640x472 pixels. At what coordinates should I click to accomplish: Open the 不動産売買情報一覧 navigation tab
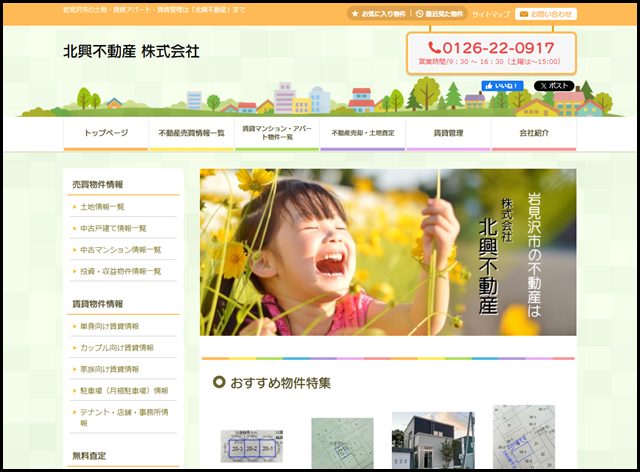point(191,134)
